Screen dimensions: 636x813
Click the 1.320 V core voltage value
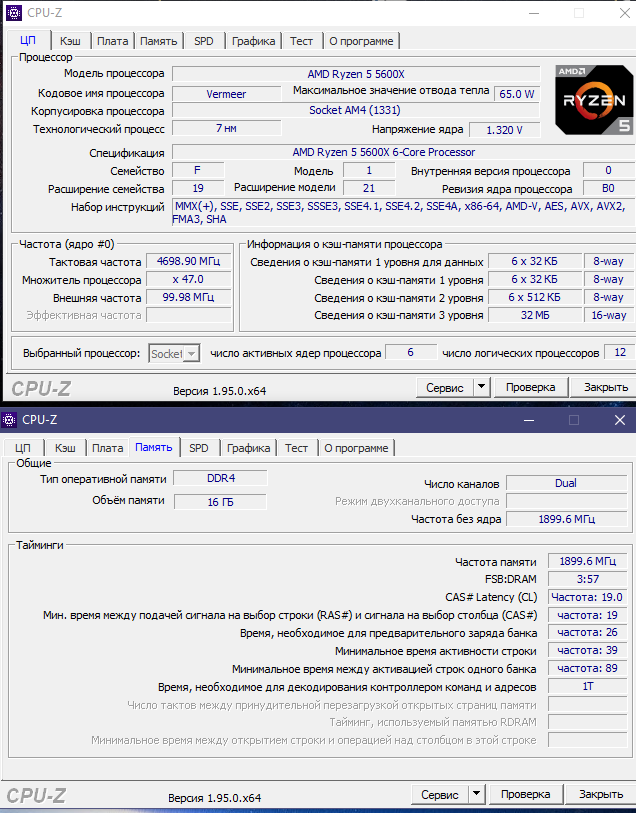[x=504, y=130]
